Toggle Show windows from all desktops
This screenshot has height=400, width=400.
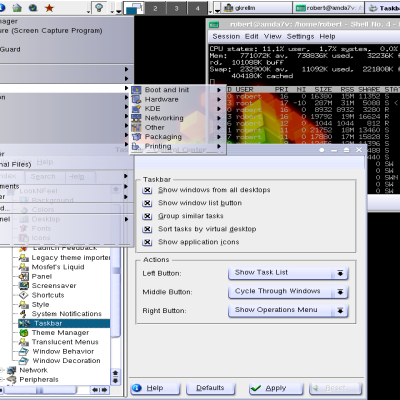coord(147,190)
